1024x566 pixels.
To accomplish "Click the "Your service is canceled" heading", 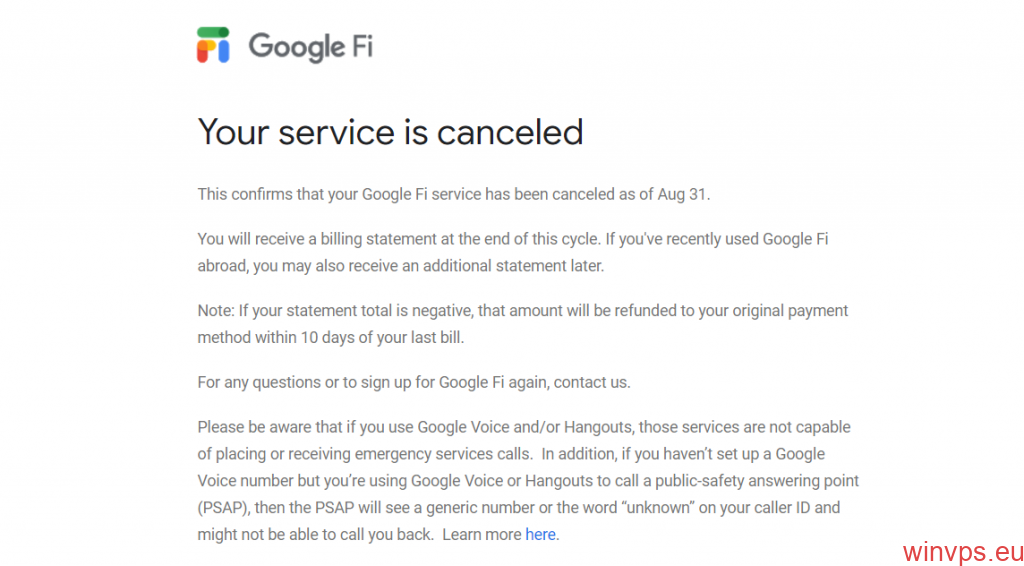I will tap(390, 131).
